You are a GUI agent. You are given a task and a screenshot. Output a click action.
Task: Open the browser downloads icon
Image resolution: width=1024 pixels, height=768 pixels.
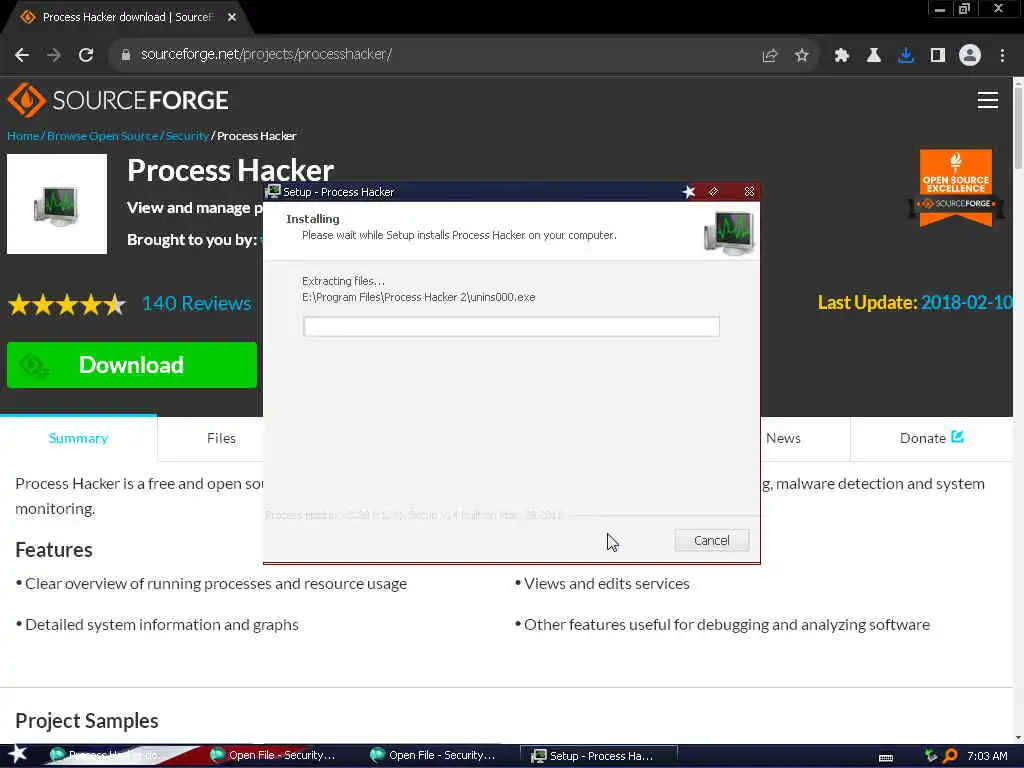[x=906, y=56]
